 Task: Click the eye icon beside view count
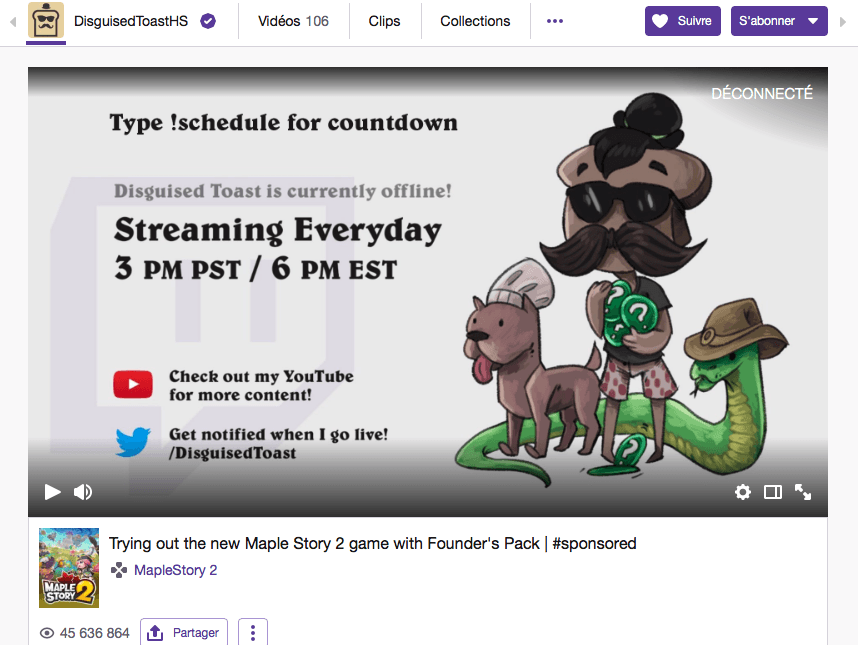[x=47, y=633]
